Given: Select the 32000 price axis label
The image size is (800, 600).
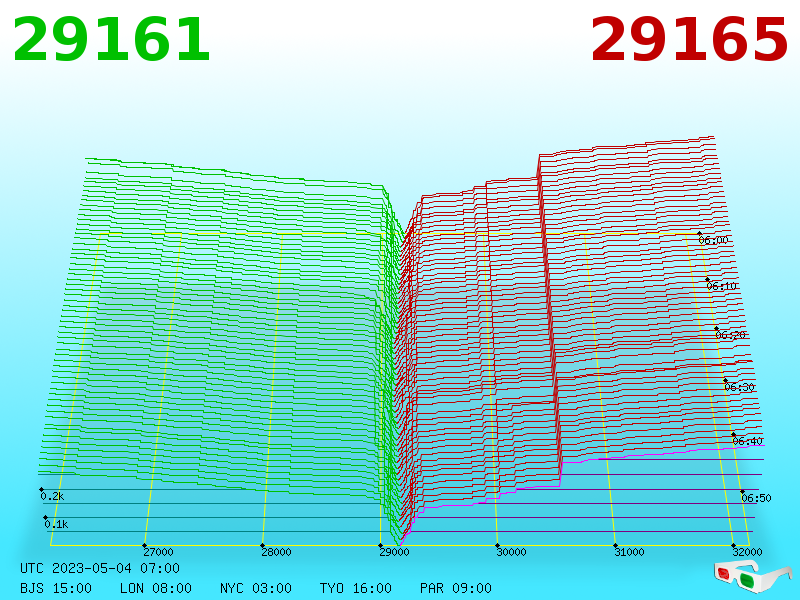Looking at the screenshot, I should pos(747,552).
